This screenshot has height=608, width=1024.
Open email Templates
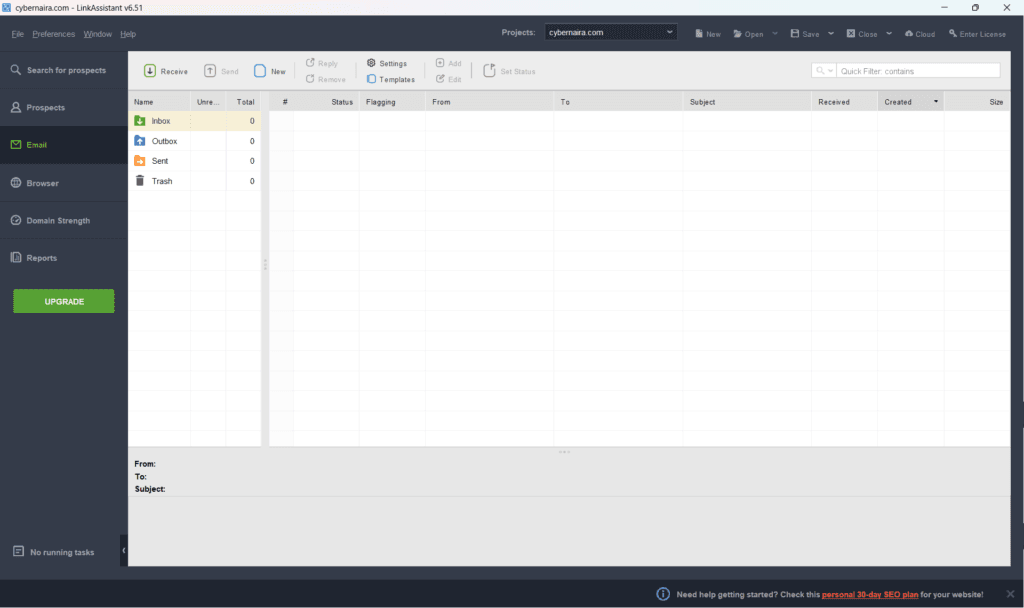(391, 79)
